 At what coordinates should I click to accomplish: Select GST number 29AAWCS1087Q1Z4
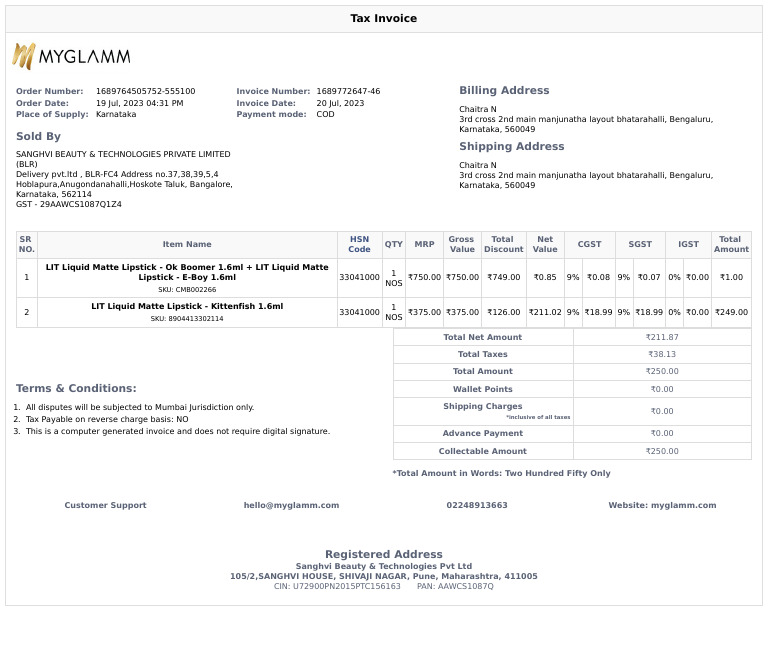[x=80, y=204]
